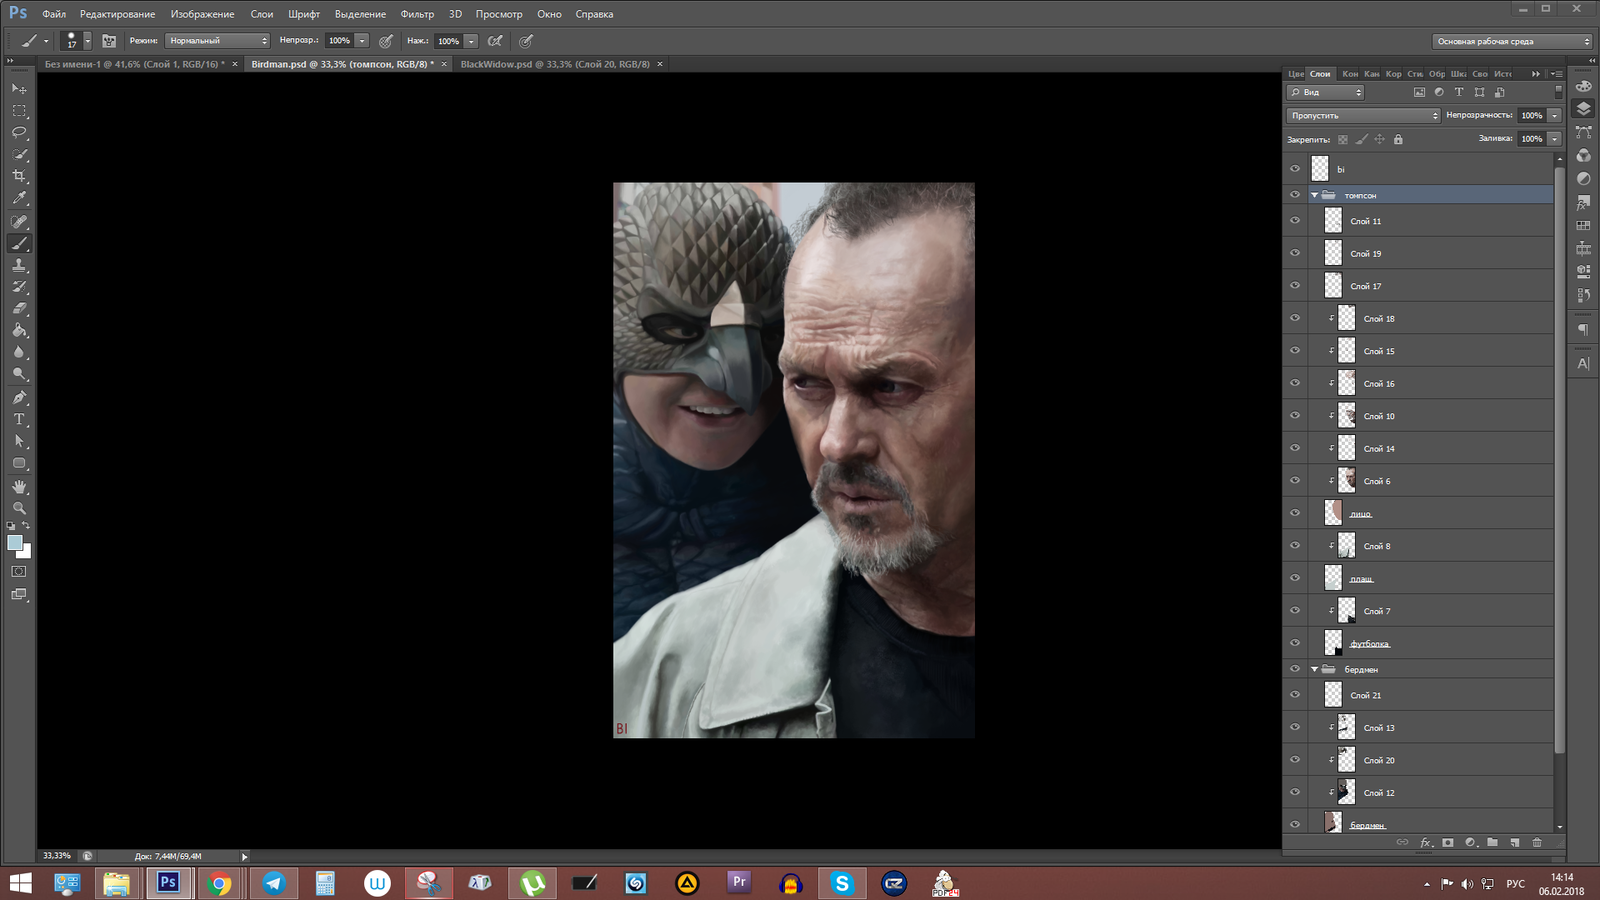Filter layers by type (text) layers
Viewport: 1600px width, 900px height.
coord(1459,92)
